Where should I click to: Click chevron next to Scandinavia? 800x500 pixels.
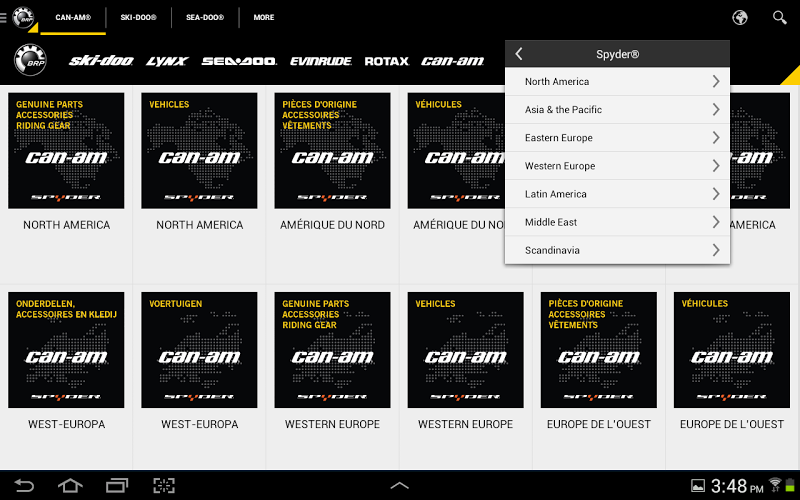pyautogui.click(x=716, y=250)
